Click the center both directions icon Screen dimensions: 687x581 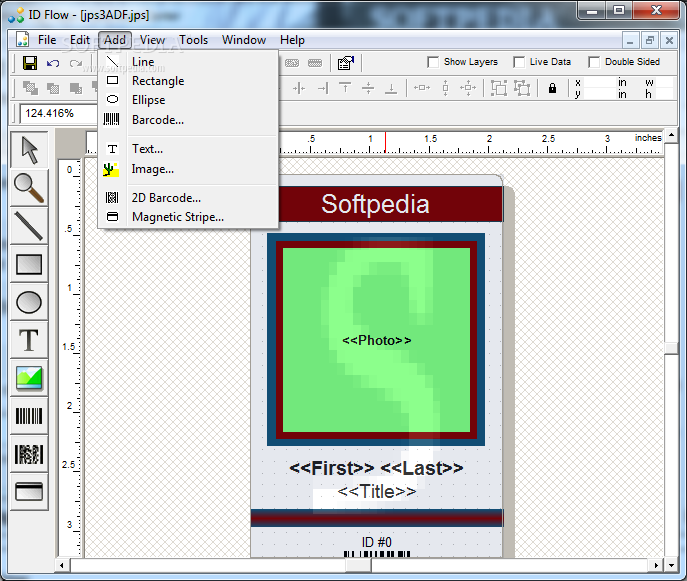[468, 88]
